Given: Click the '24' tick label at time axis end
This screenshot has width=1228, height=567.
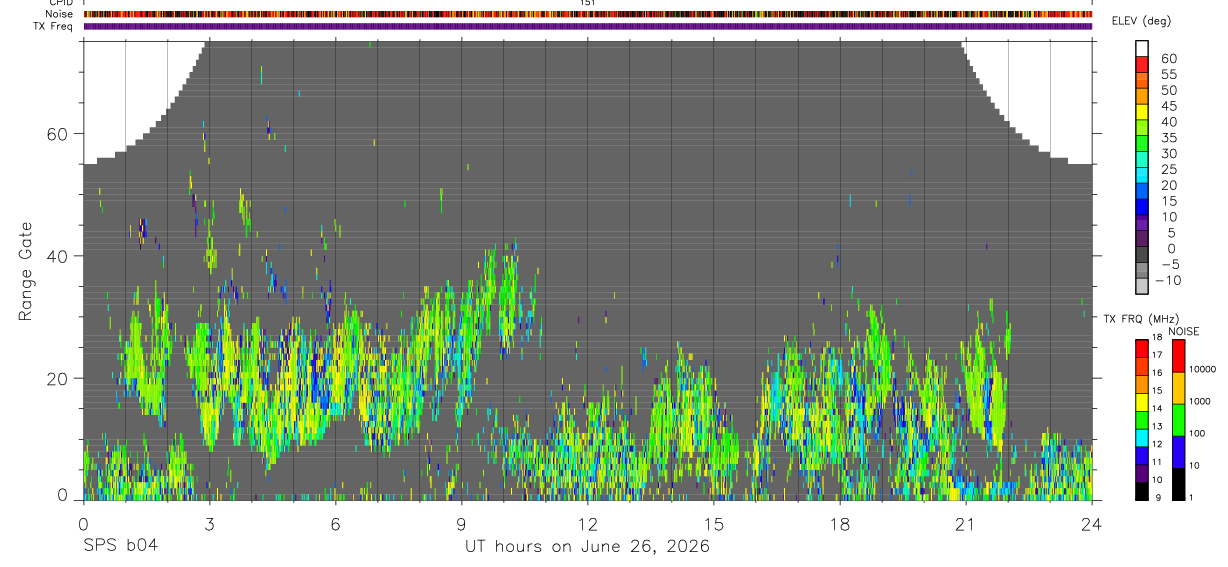Looking at the screenshot, I should [1091, 524].
